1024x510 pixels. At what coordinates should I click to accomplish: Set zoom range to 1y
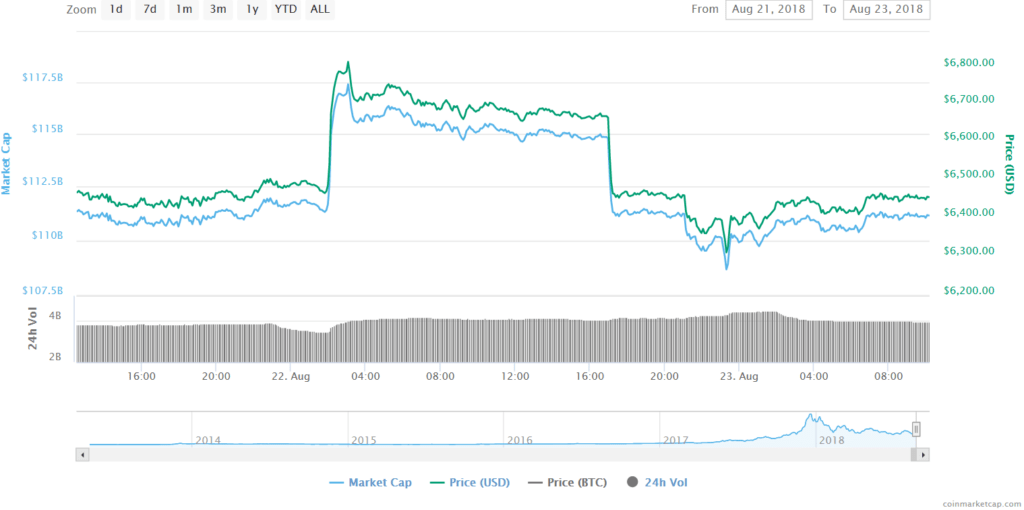click(x=252, y=10)
